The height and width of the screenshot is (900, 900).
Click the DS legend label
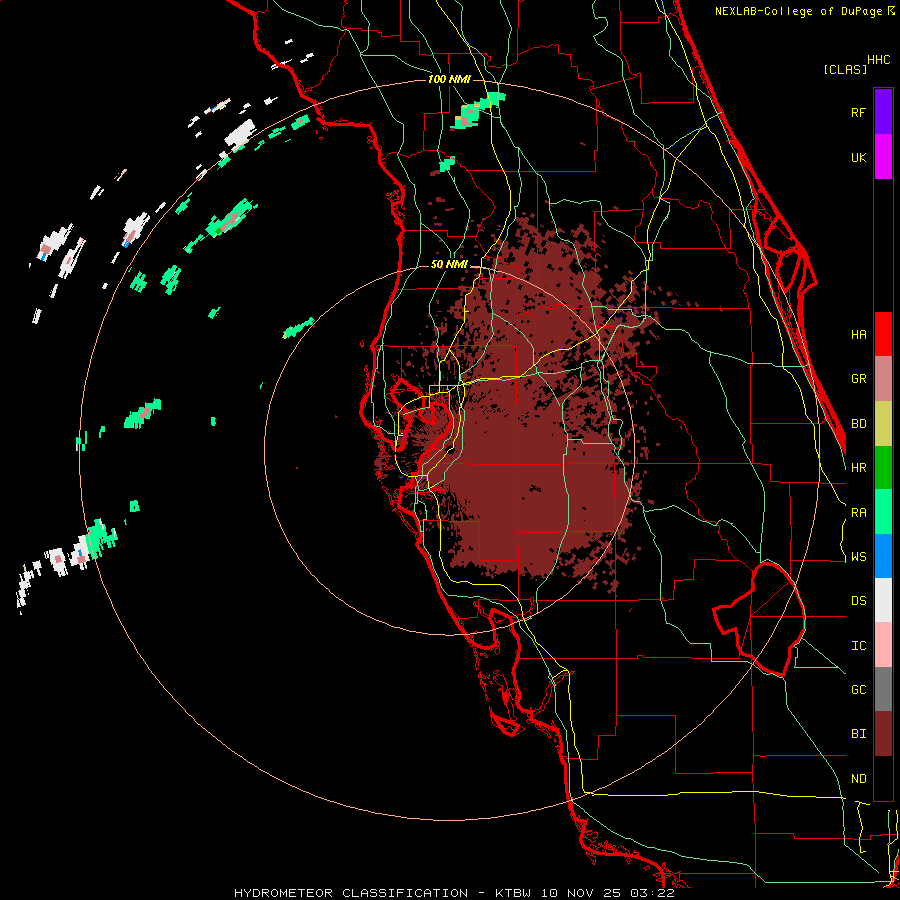click(x=858, y=601)
